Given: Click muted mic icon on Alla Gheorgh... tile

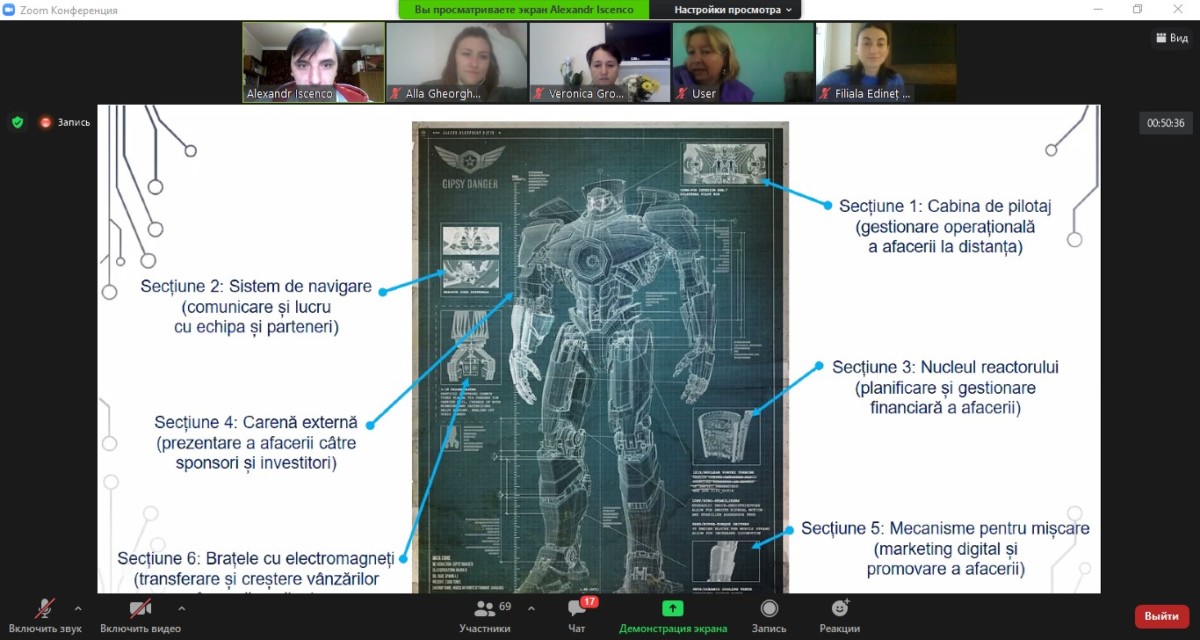Looking at the screenshot, I should [395, 94].
